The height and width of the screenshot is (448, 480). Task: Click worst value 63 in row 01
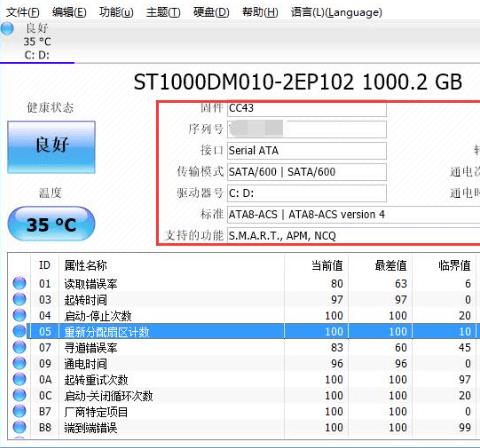point(401,284)
